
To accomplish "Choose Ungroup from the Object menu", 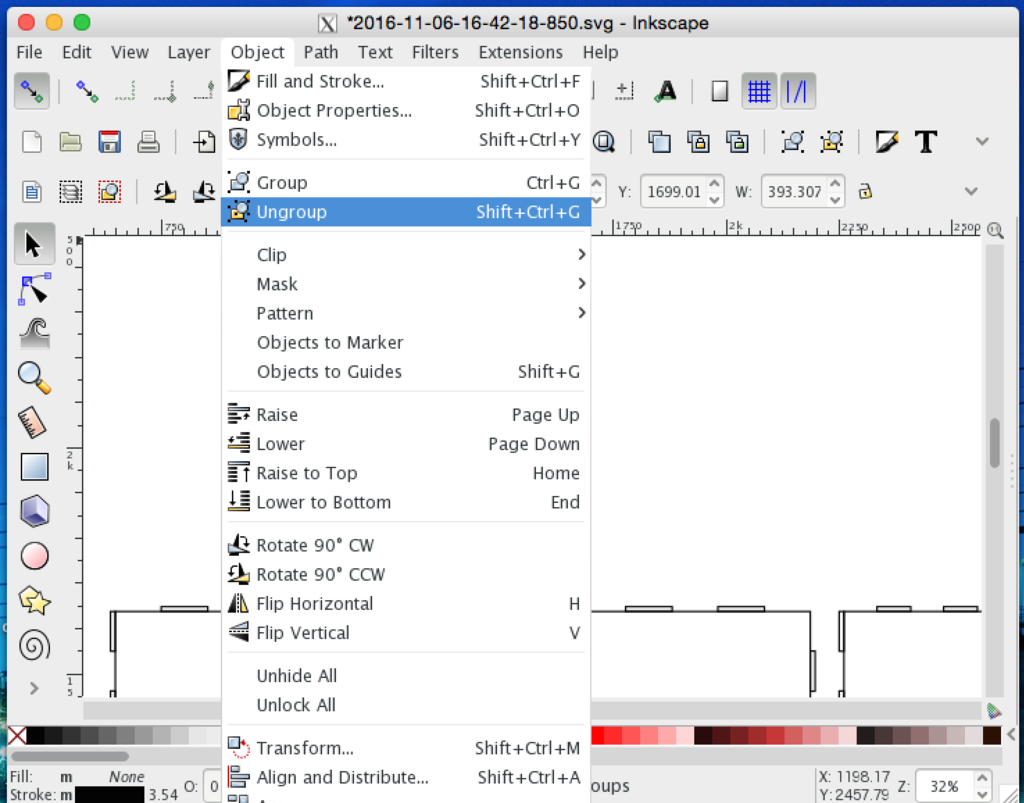I will click(406, 212).
